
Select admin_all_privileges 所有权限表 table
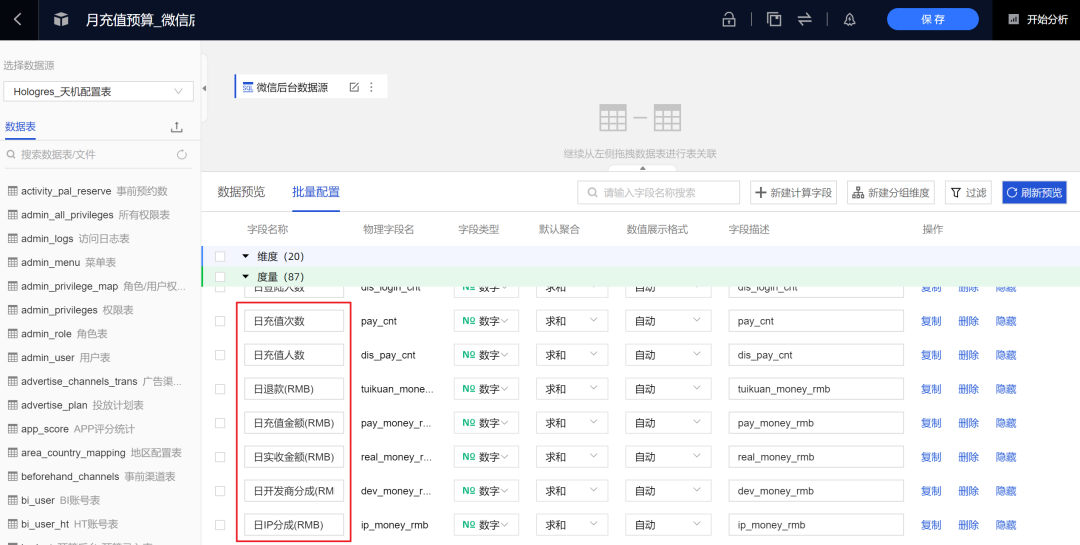89,215
